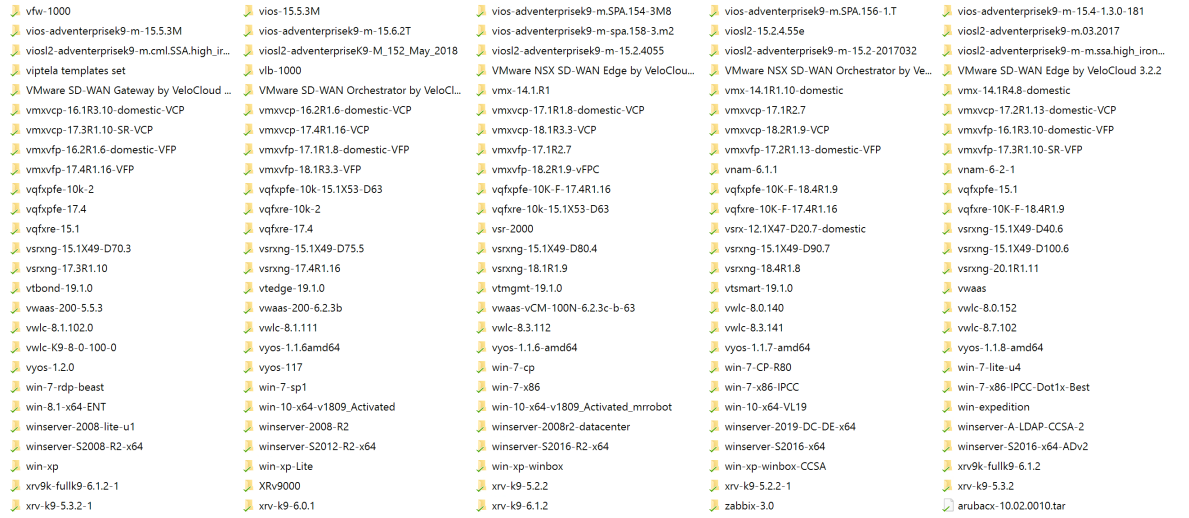The width and height of the screenshot is (1189, 518).
Task: Select folder icon next to win-xp-Lite
Action: click(x=249, y=466)
